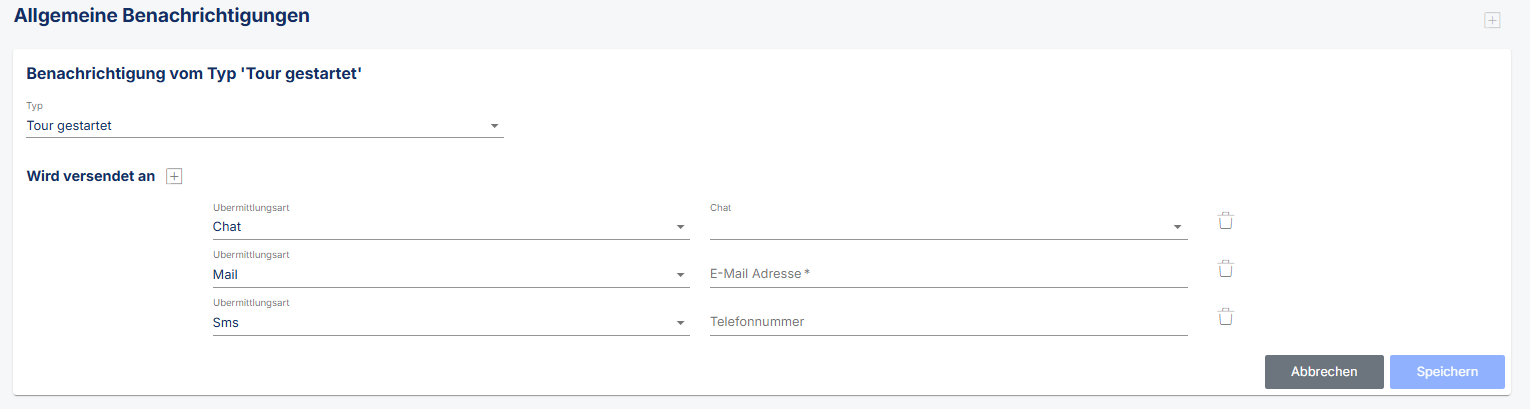Click the arrow of the Mail row dropdown

[x=680, y=275]
